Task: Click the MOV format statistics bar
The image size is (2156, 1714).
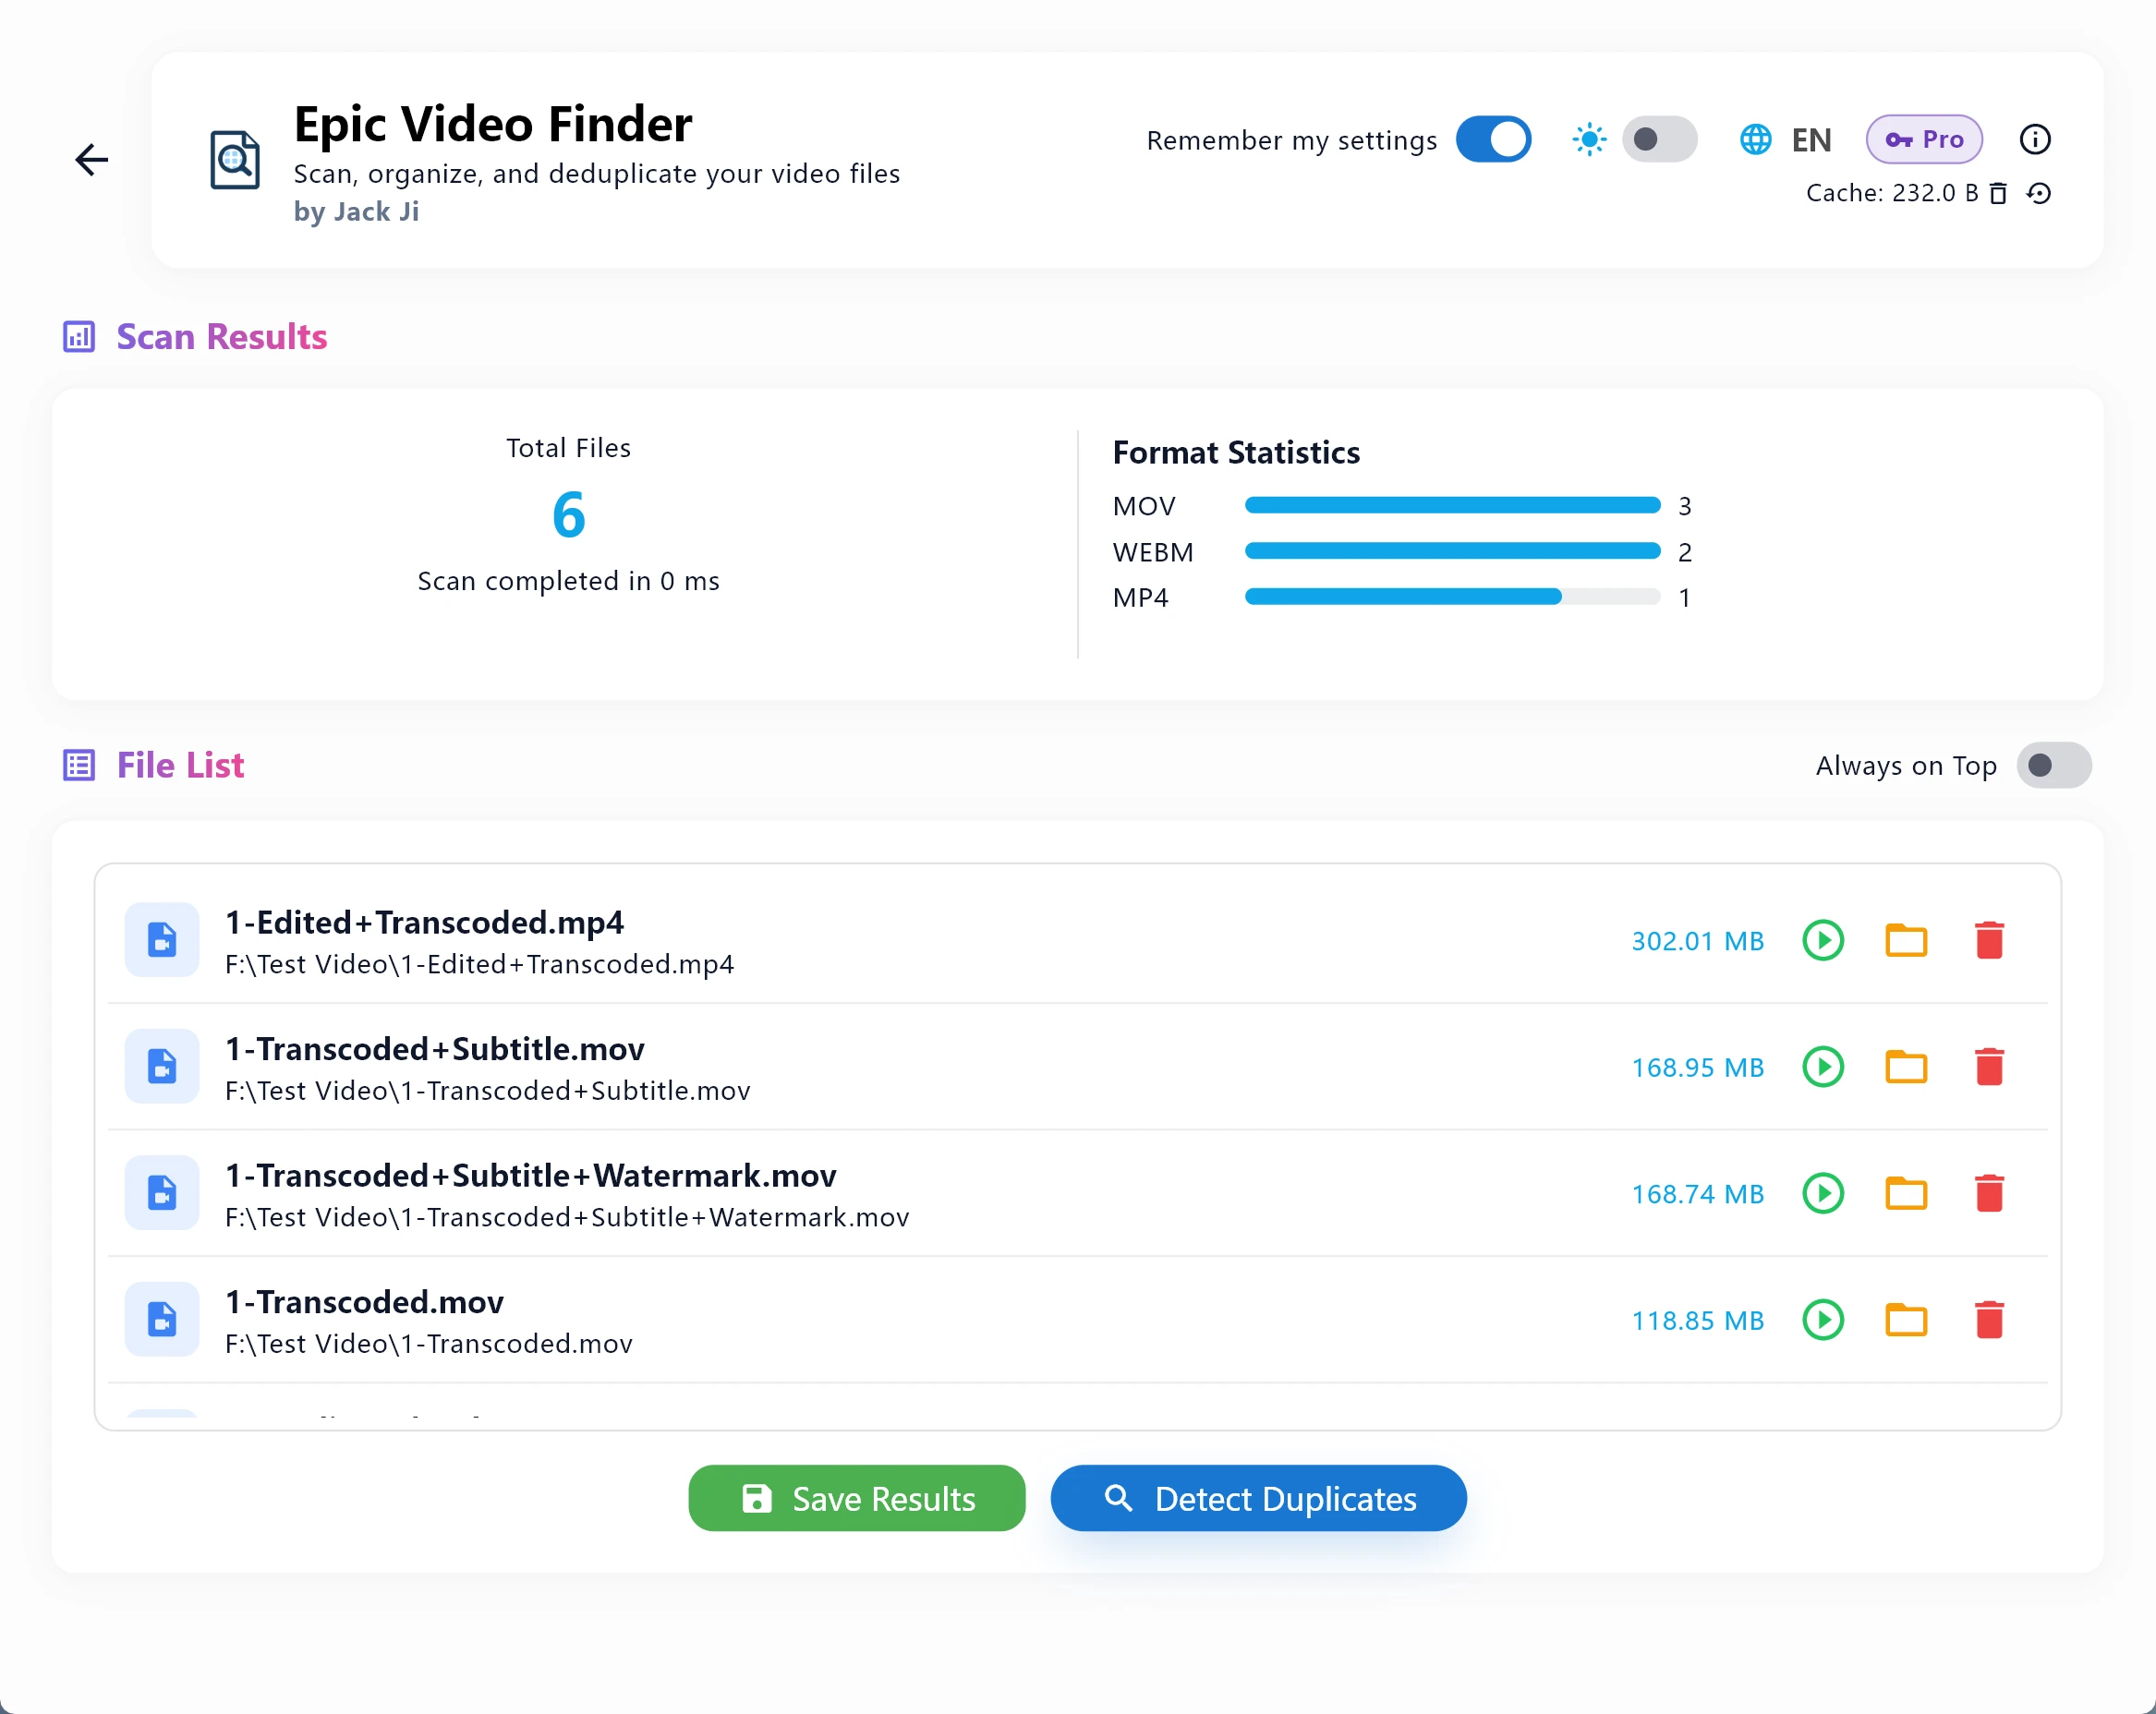Action: click(1452, 505)
